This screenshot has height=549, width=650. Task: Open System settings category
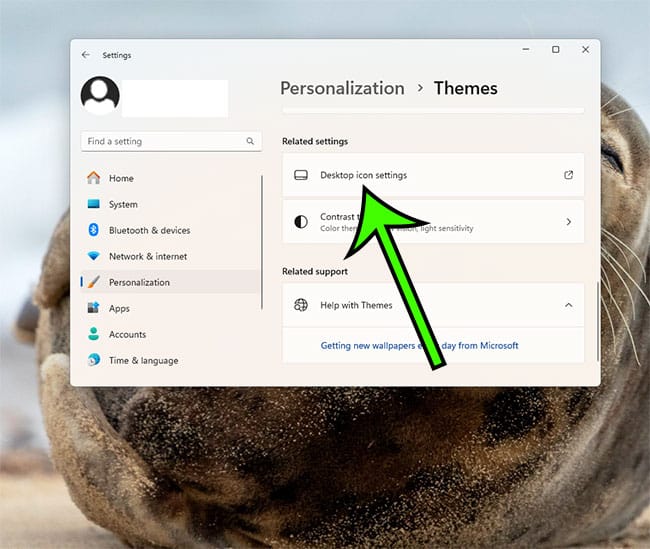tap(170, 204)
